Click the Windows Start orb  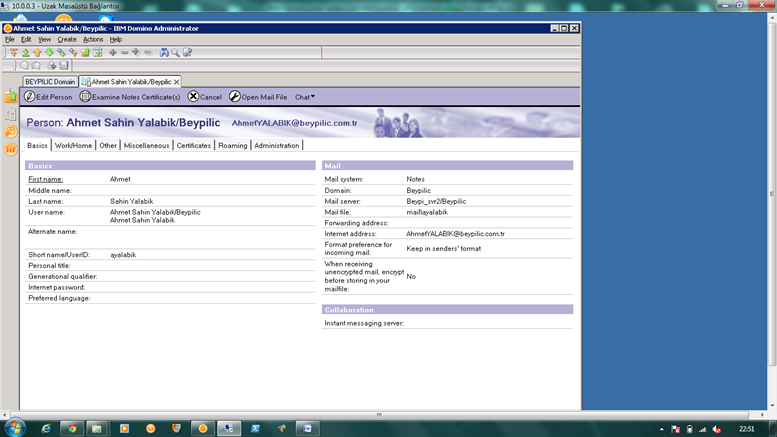pos(15,428)
